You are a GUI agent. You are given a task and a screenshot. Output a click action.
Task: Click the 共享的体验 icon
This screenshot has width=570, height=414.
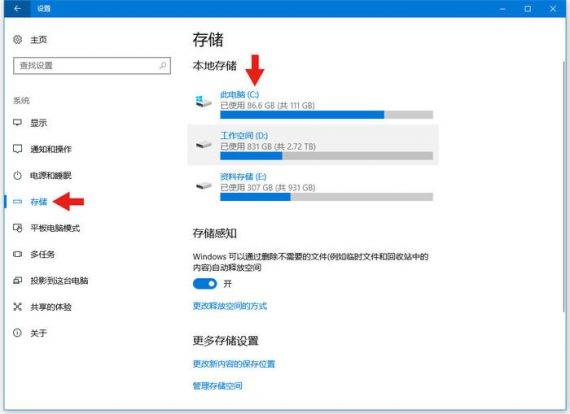click(17, 306)
